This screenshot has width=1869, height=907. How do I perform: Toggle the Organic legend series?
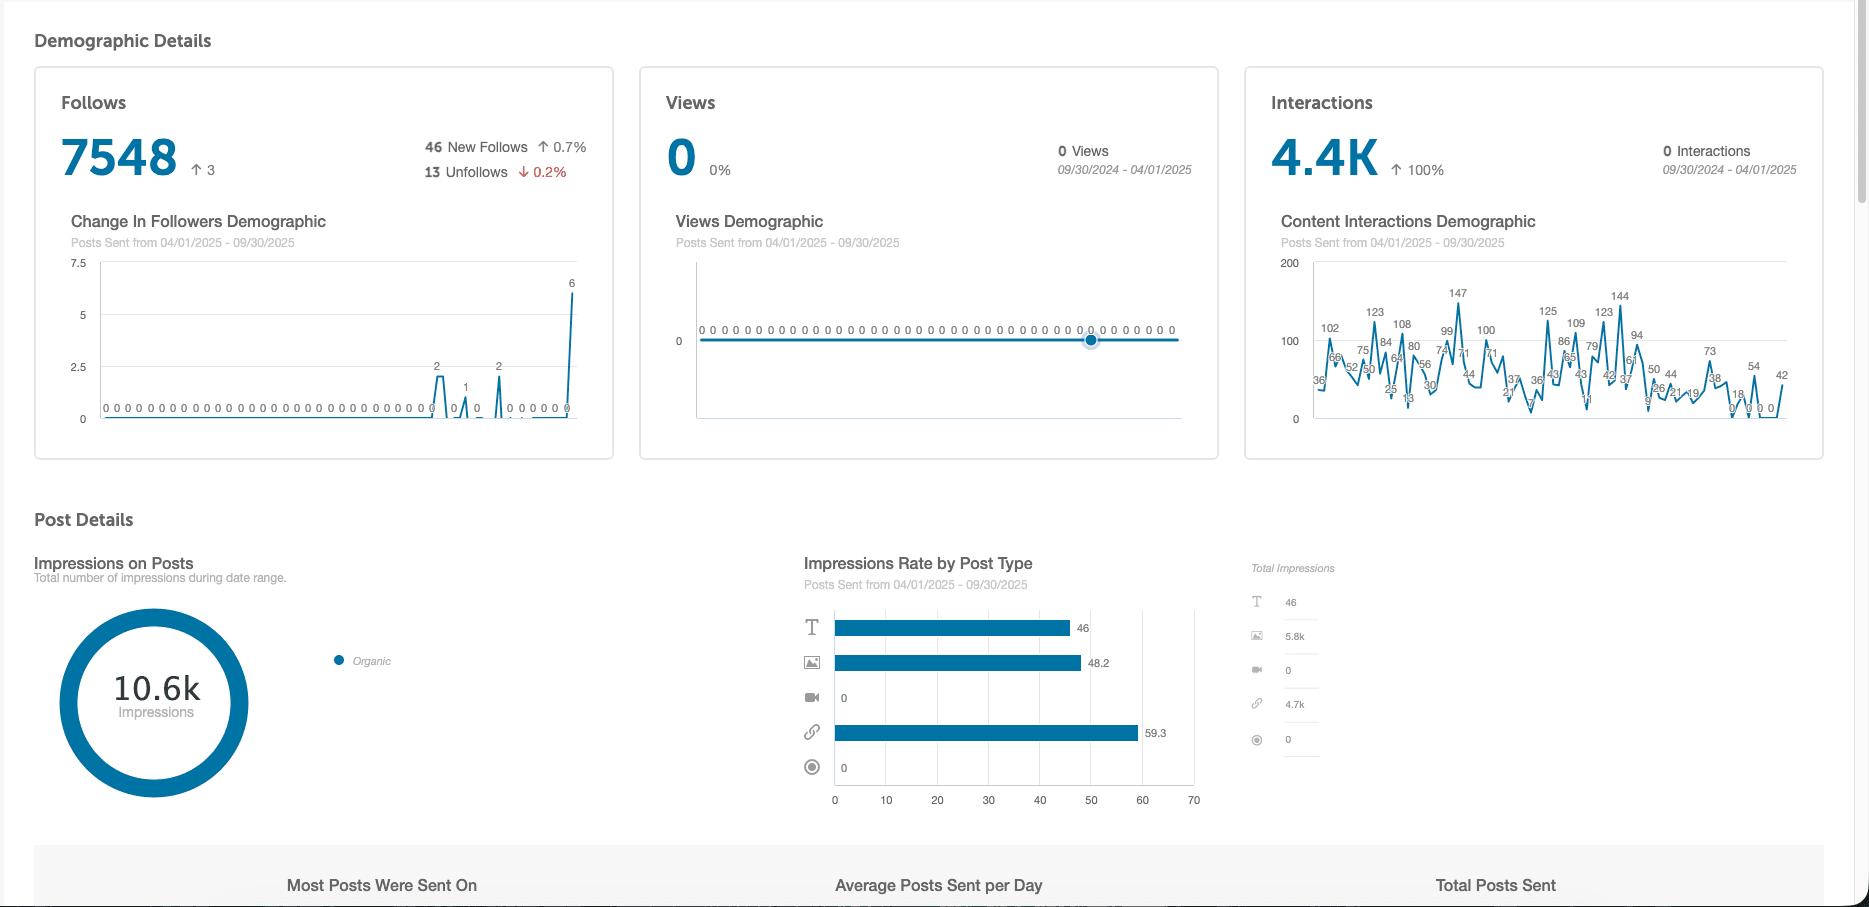click(363, 661)
